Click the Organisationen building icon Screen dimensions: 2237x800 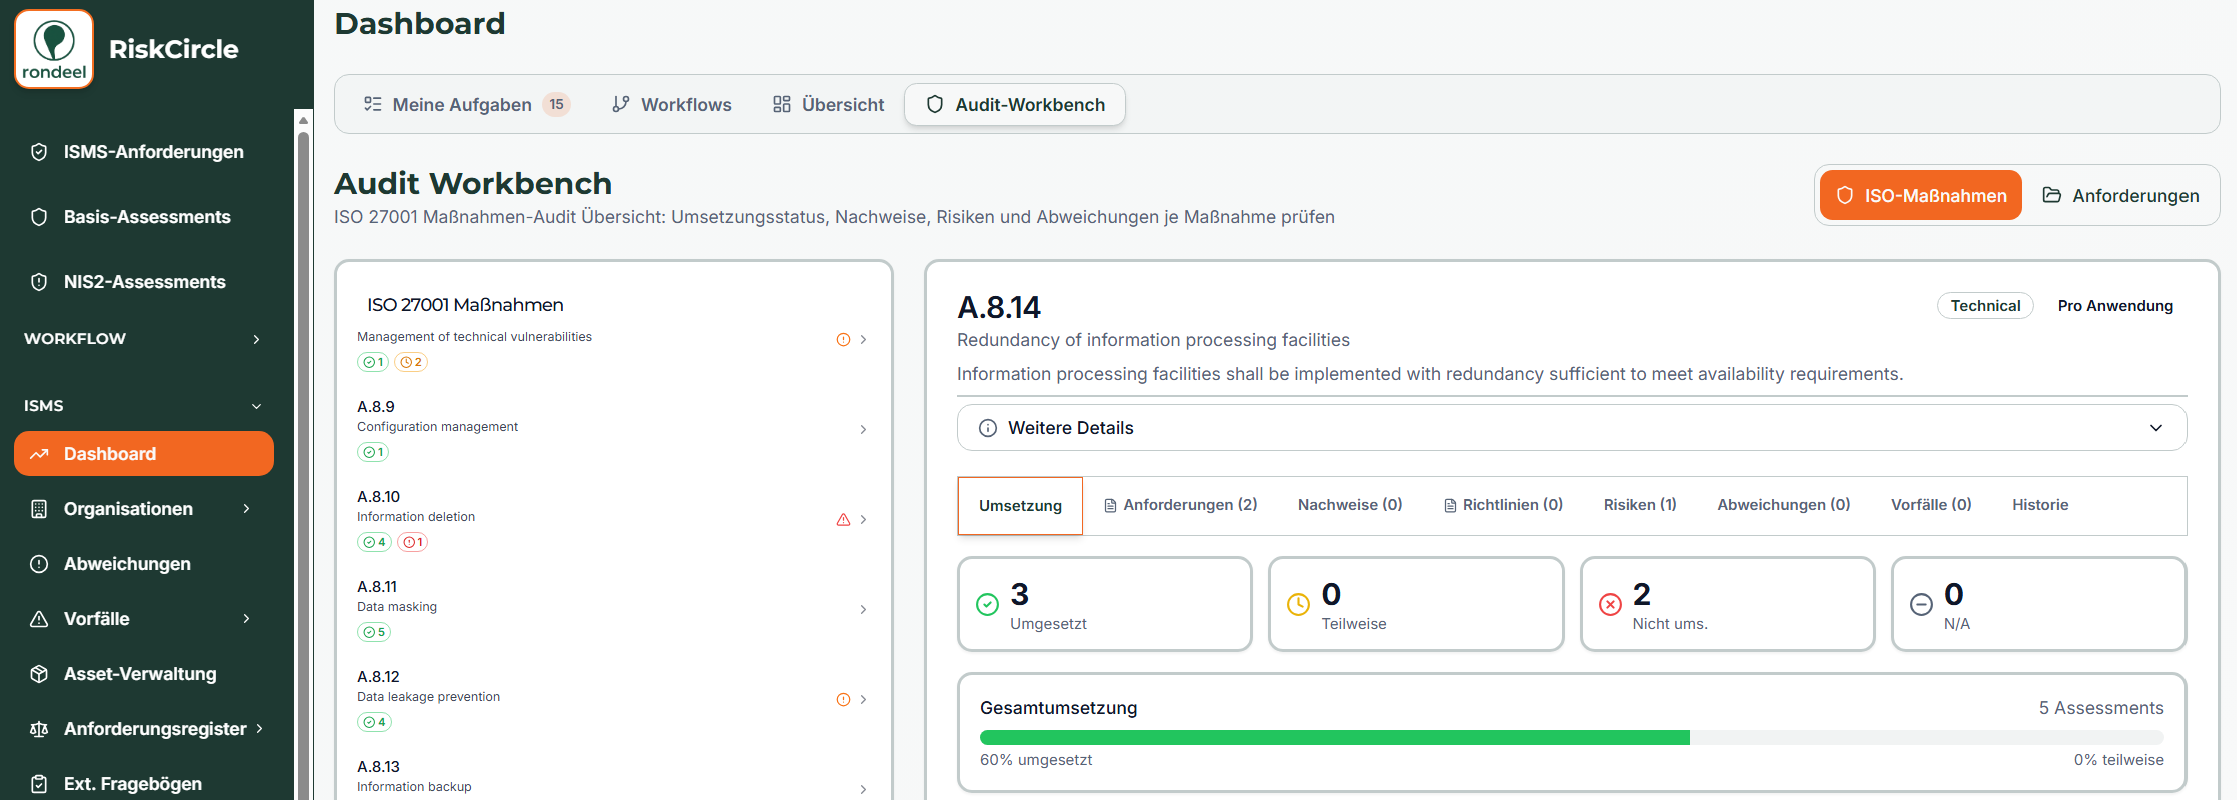[39, 509]
